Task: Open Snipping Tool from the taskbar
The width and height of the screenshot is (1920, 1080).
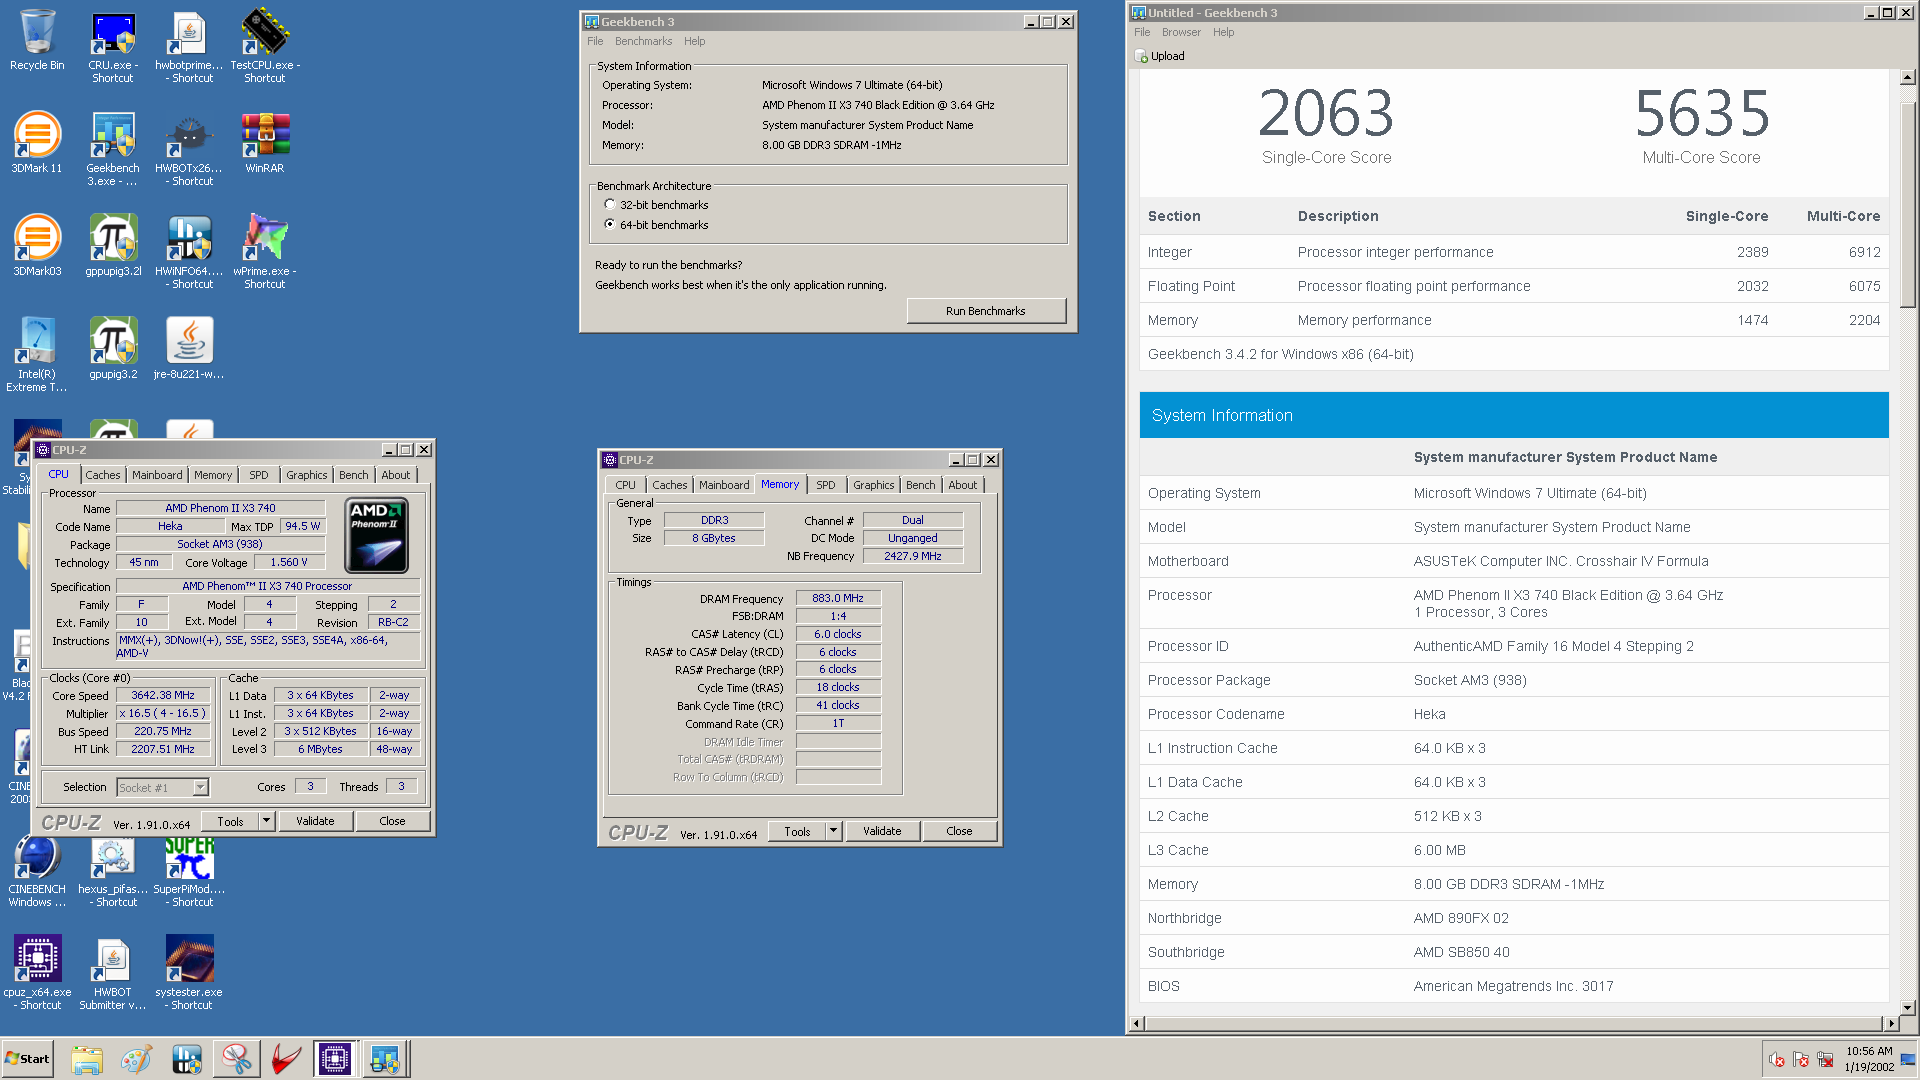Action: click(236, 1059)
